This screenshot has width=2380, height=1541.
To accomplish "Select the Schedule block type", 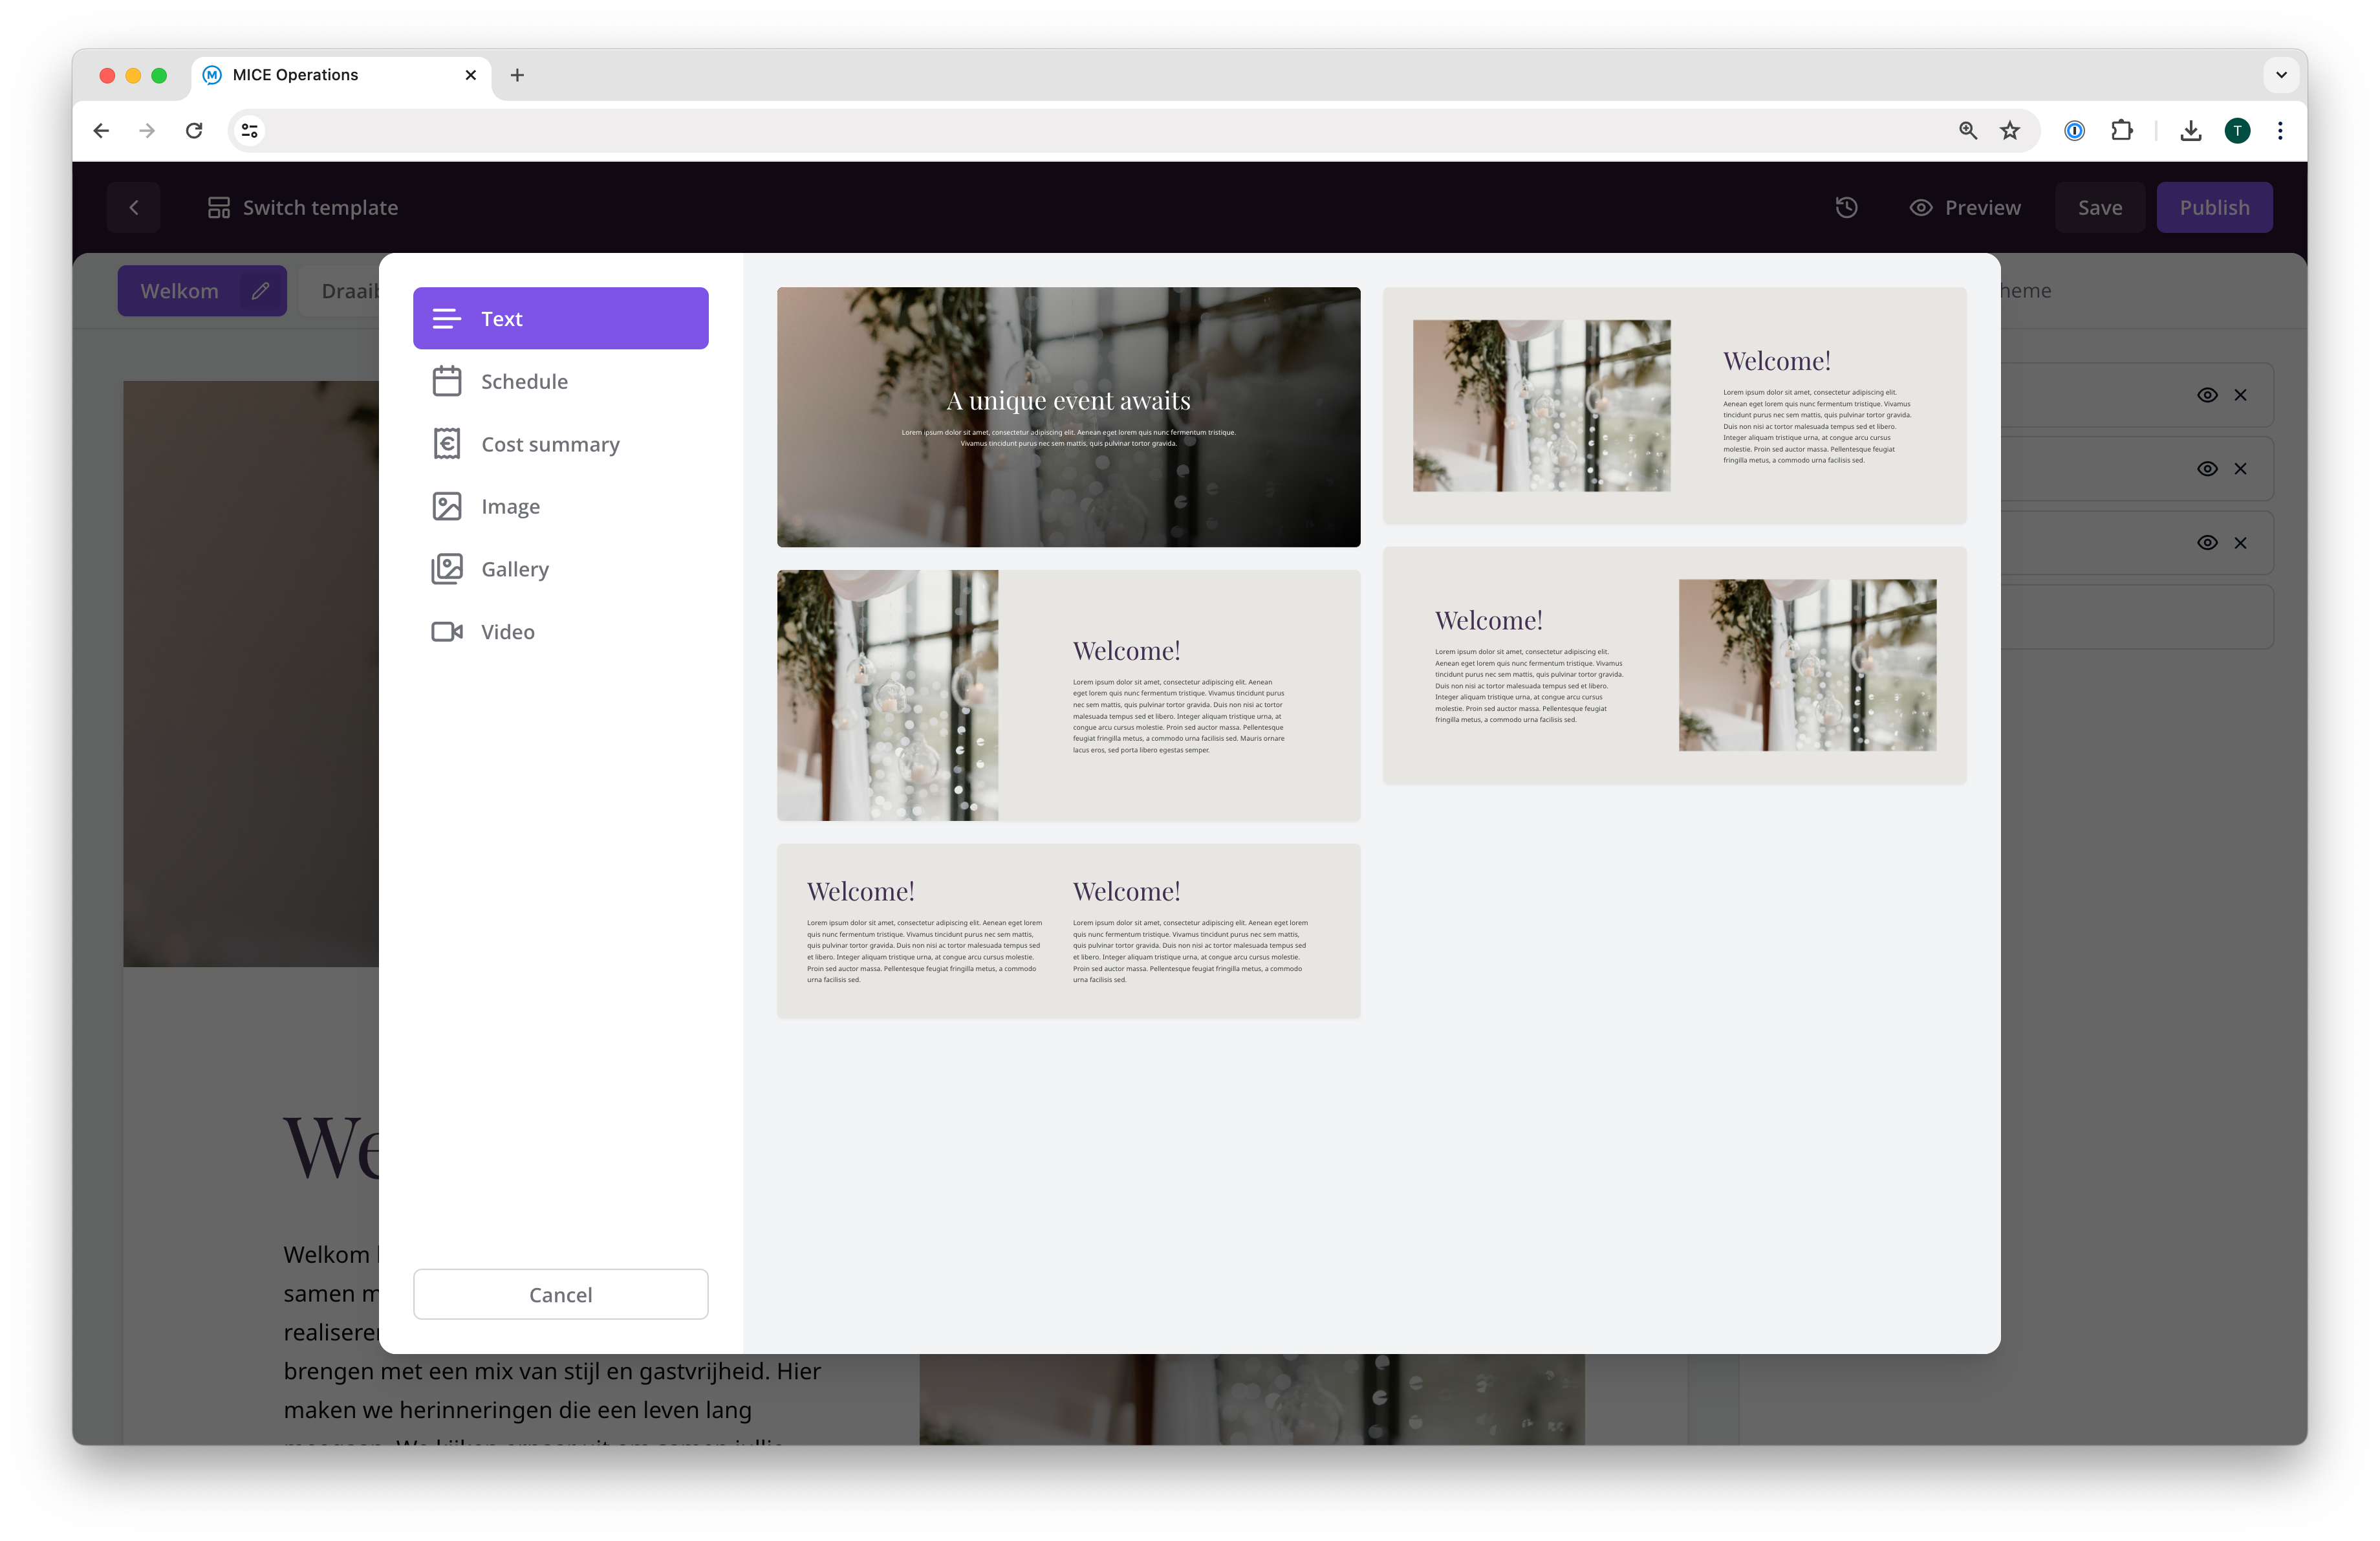I will (523, 381).
